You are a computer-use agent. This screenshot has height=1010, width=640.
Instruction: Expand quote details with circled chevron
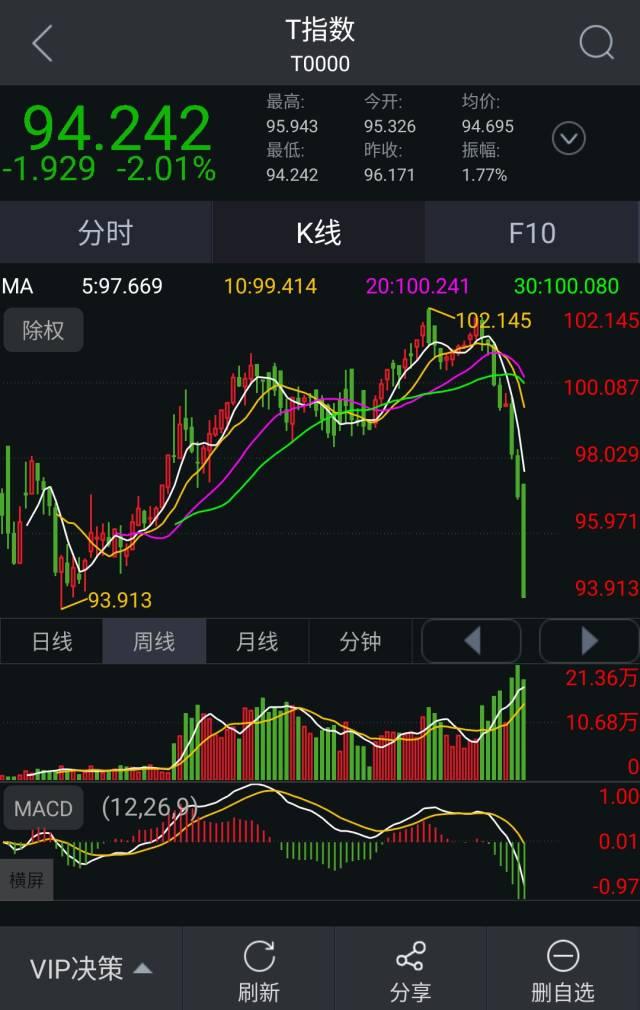[569, 138]
